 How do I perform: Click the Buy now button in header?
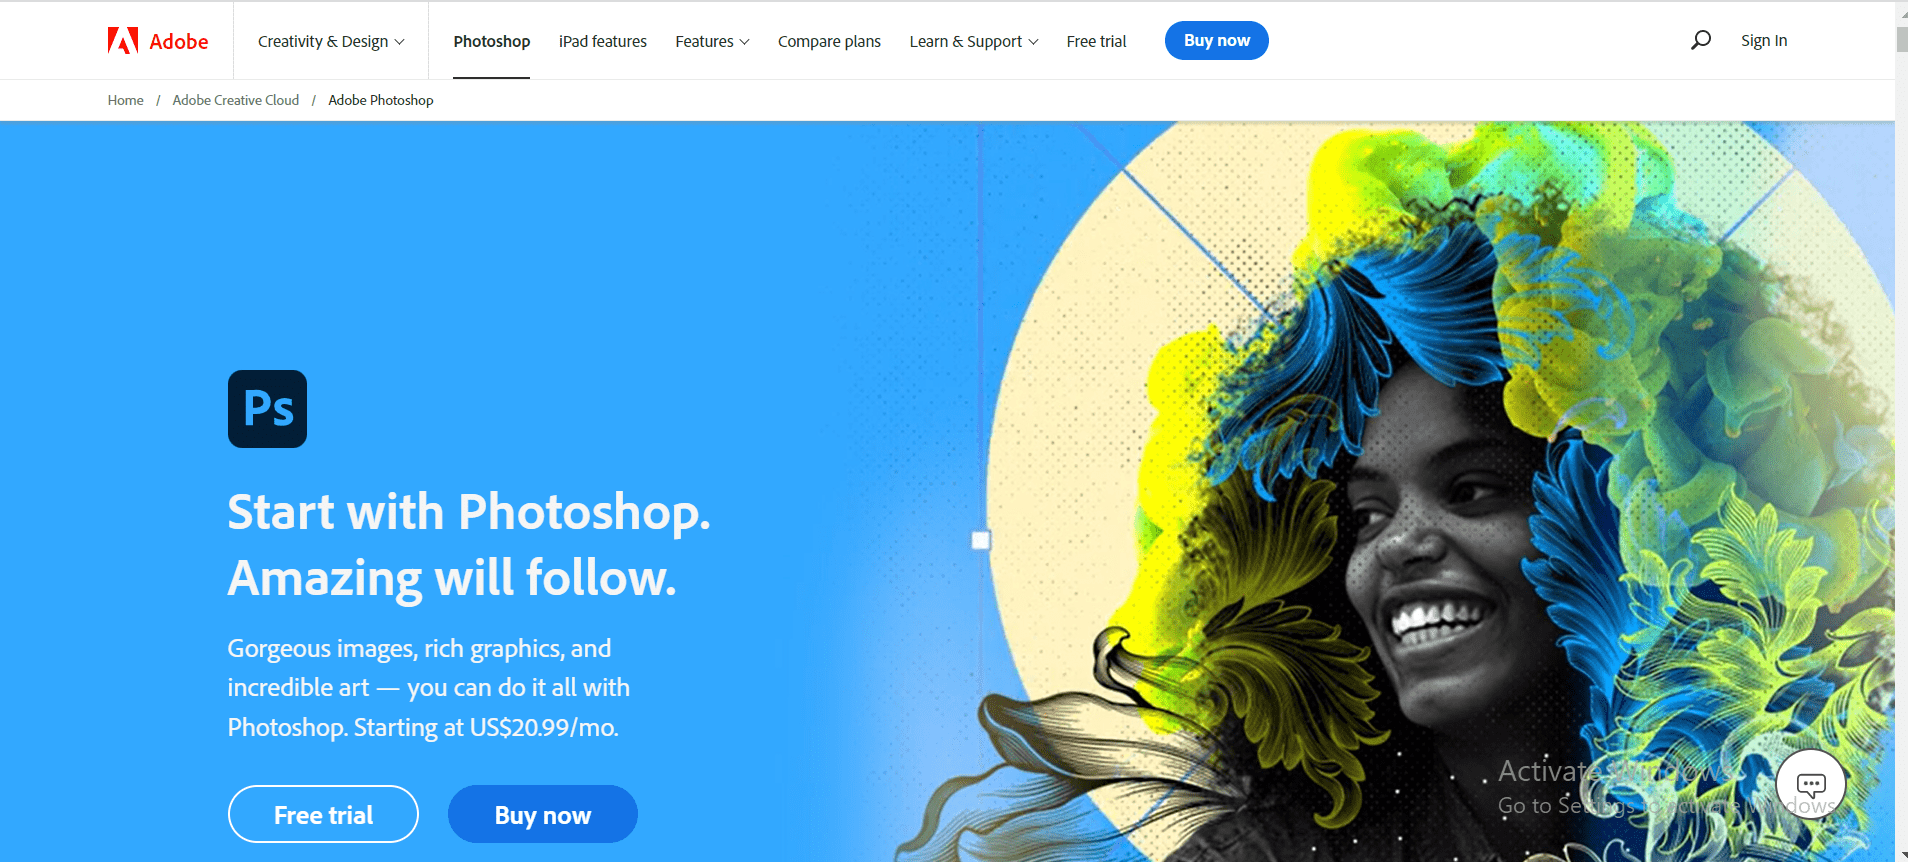click(1217, 40)
